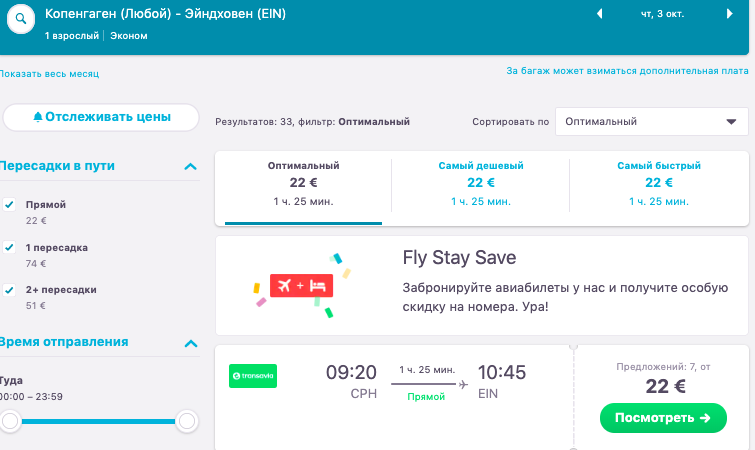Click the Fly Stay Save promo image

click(x=302, y=286)
